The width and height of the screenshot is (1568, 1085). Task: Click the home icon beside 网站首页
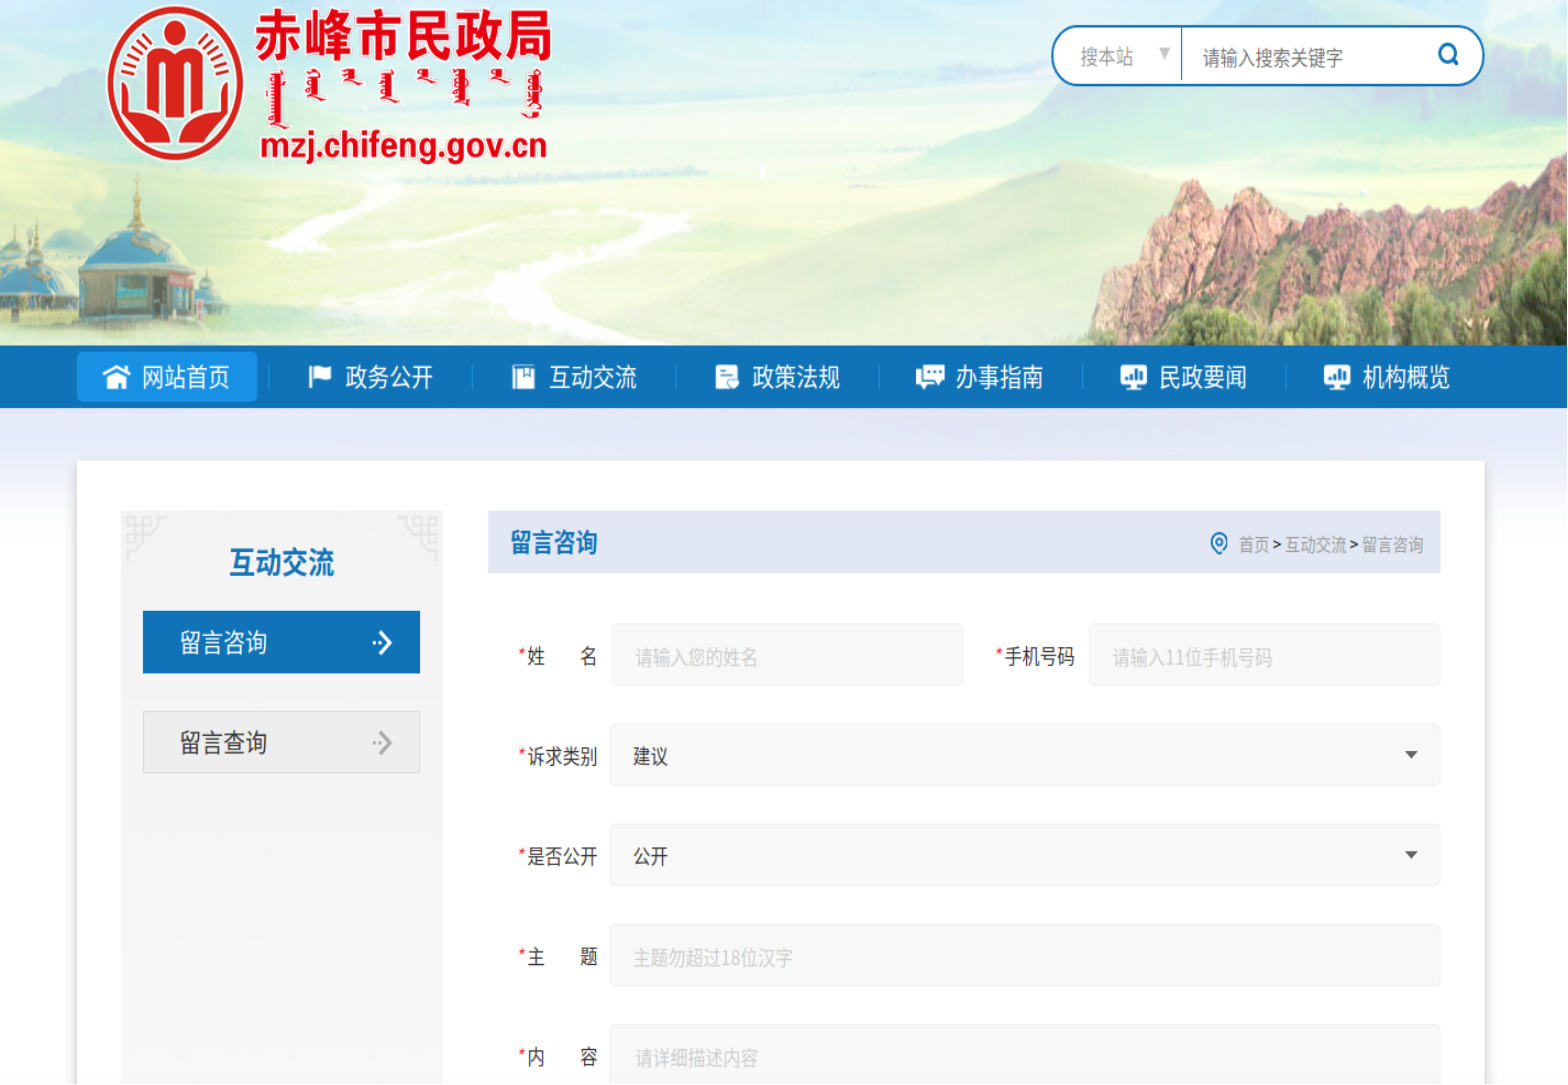[x=117, y=377]
